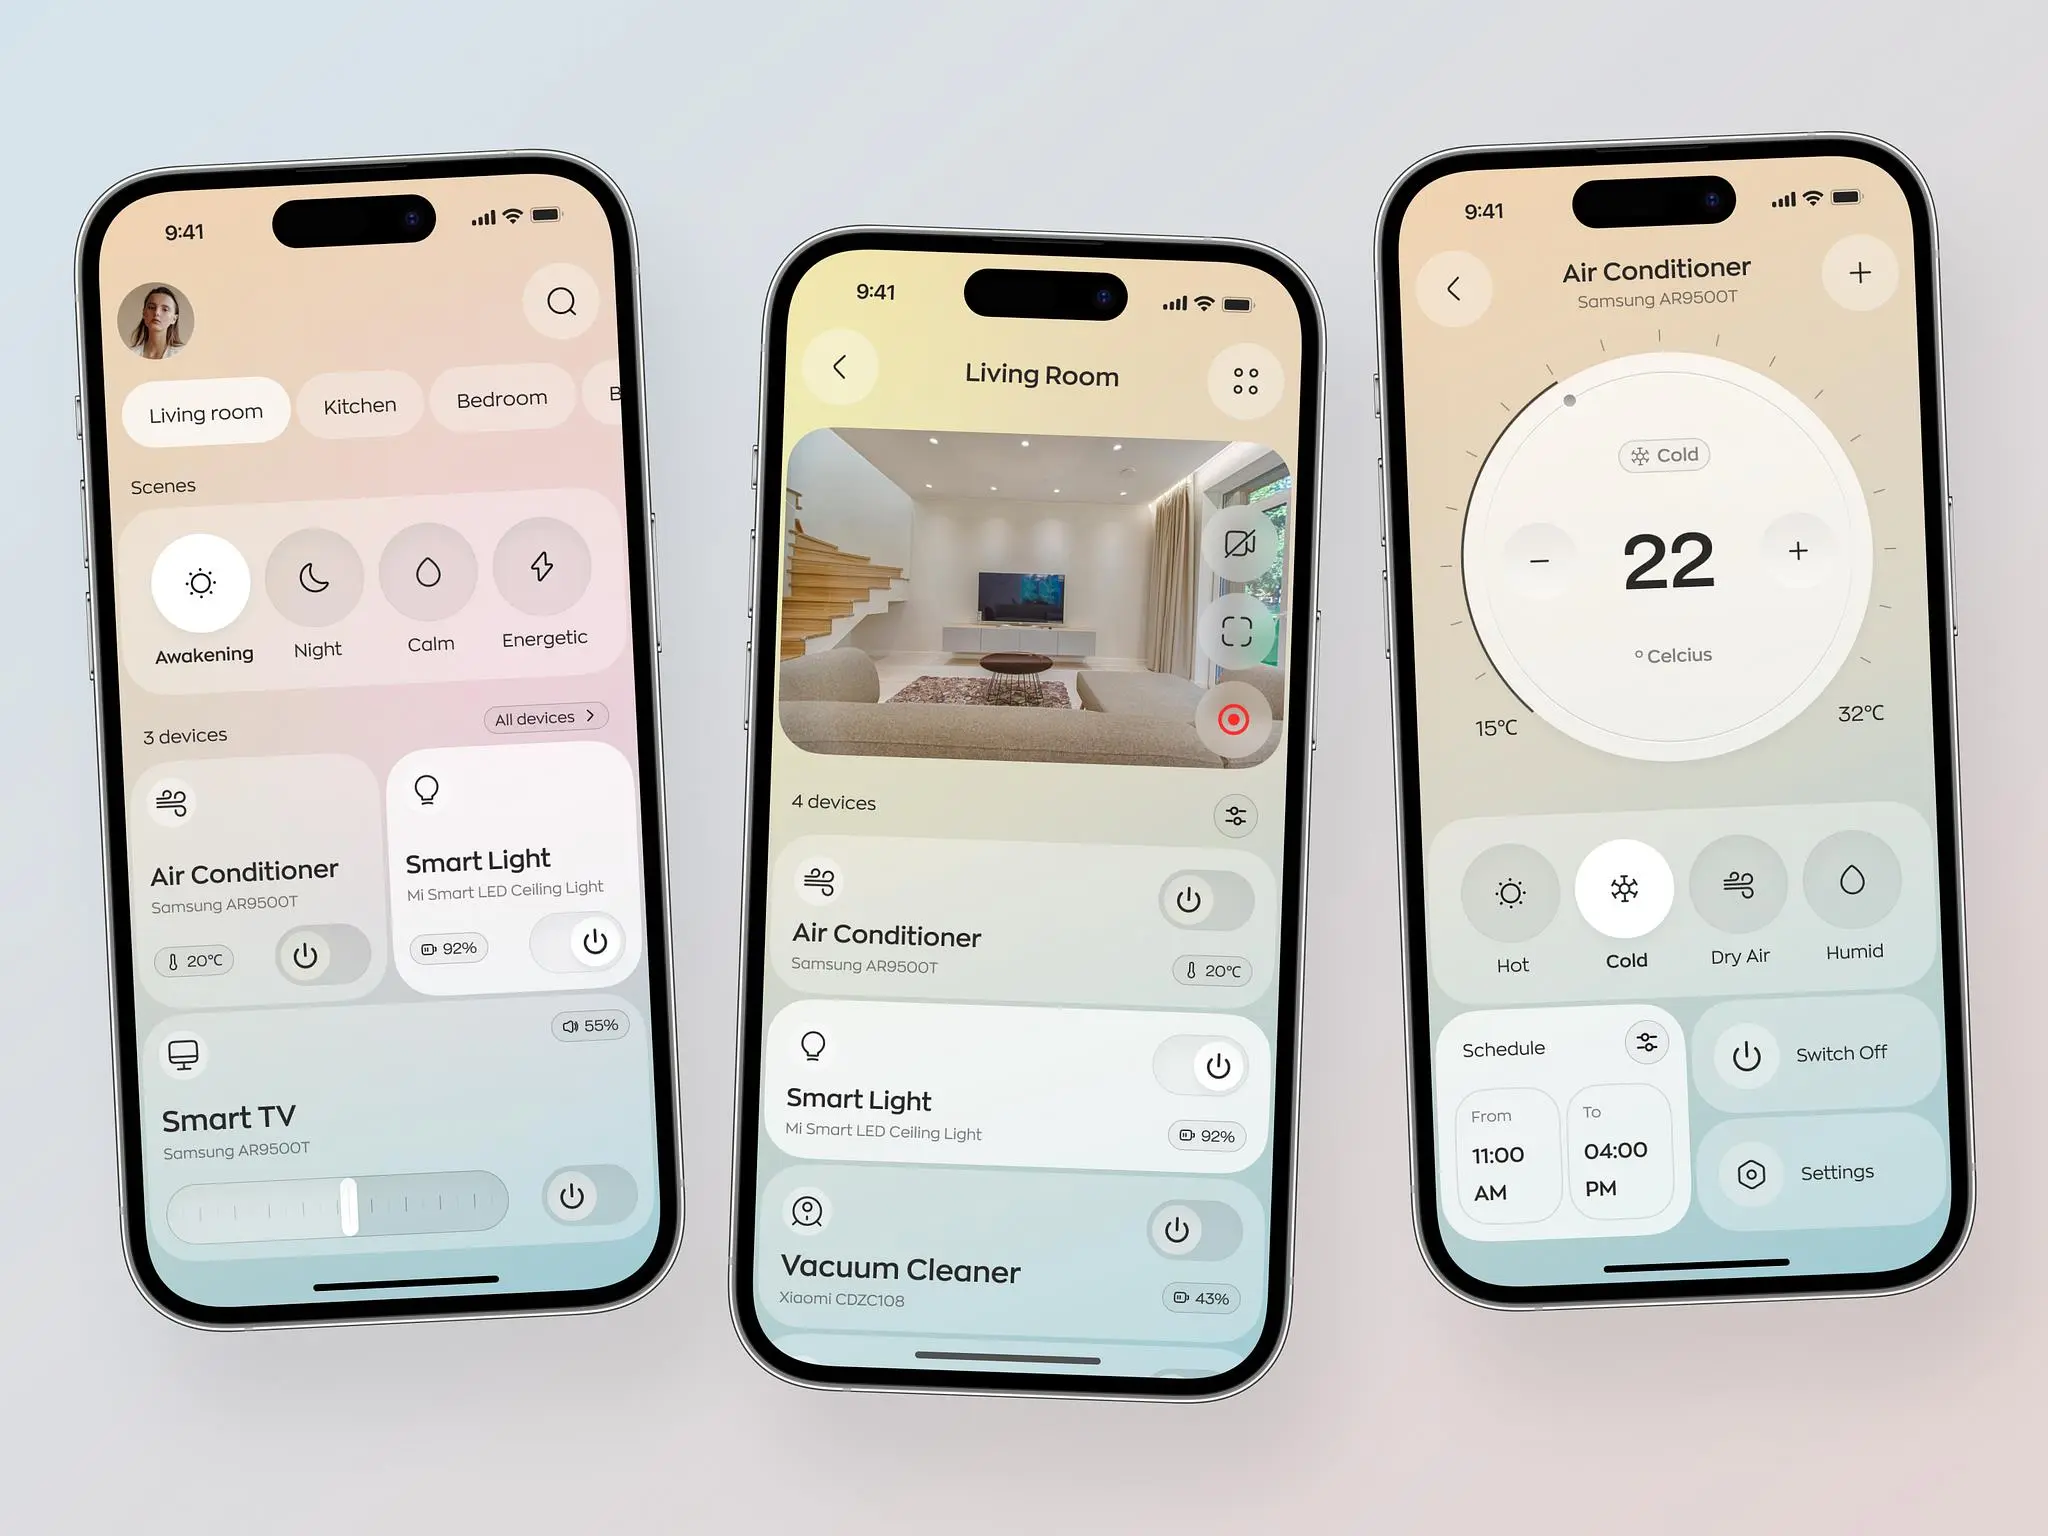This screenshot has width=2048, height=1536.
Task: Select the Kitchen tab
Action: 356,403
